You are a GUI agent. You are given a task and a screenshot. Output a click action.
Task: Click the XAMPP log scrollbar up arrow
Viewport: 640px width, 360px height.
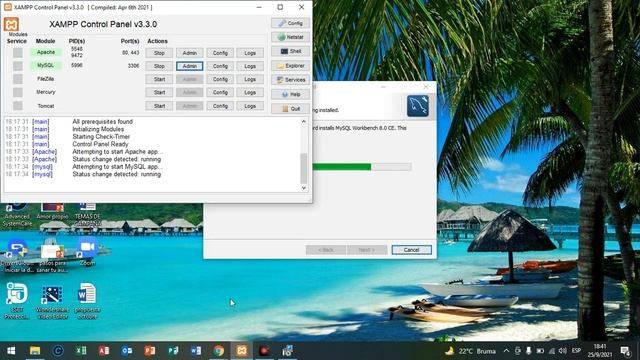(x=304, y=122)
